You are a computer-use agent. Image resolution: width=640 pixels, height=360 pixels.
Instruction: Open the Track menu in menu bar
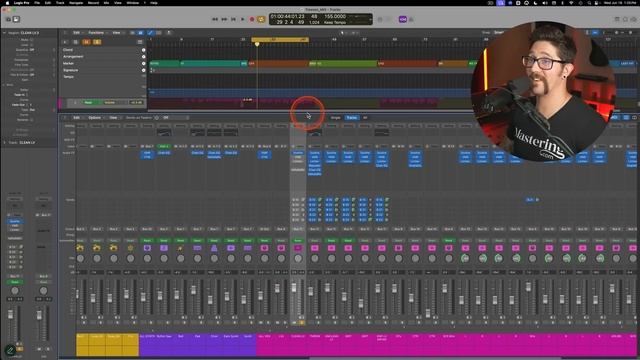60,2
